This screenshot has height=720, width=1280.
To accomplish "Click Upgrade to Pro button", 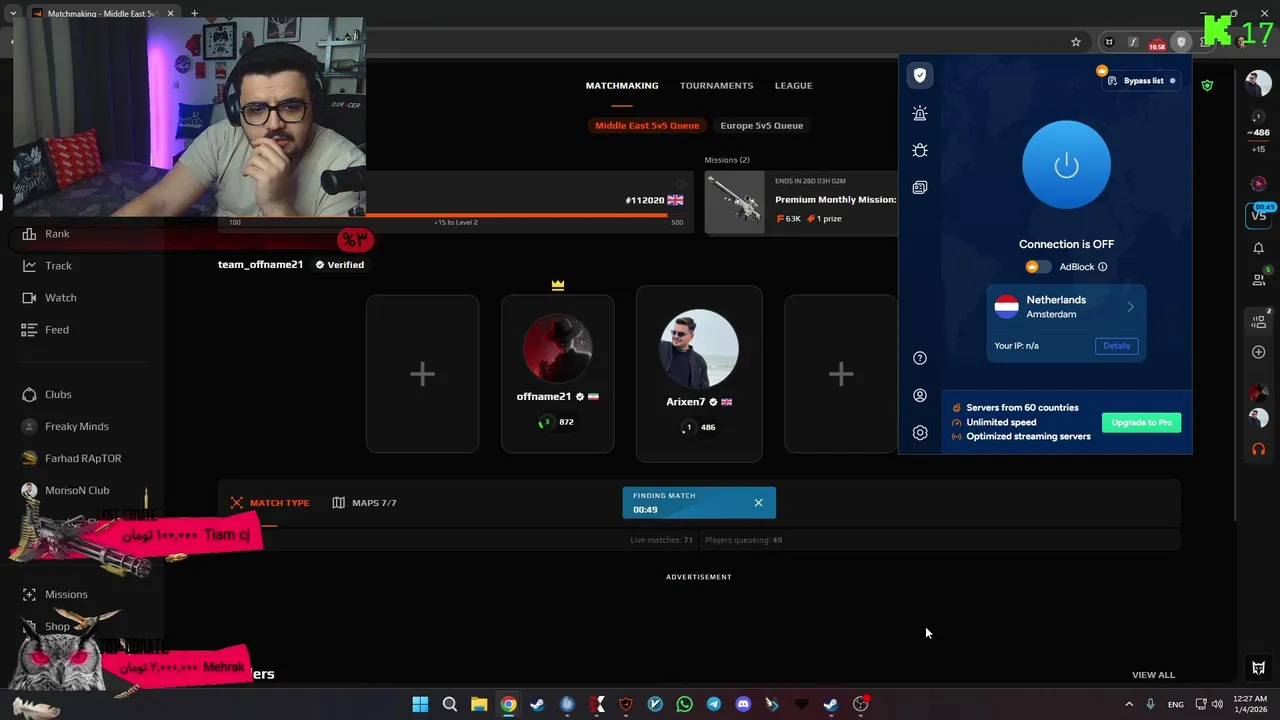I will (1141, 423).
